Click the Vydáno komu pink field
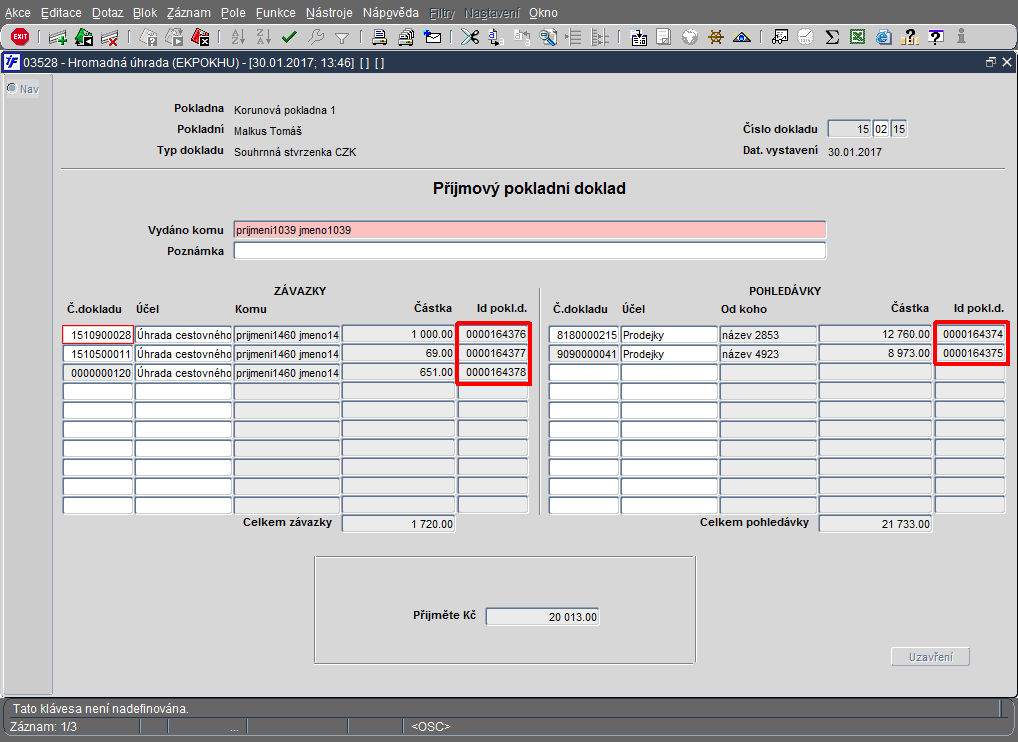 point(529,230)
